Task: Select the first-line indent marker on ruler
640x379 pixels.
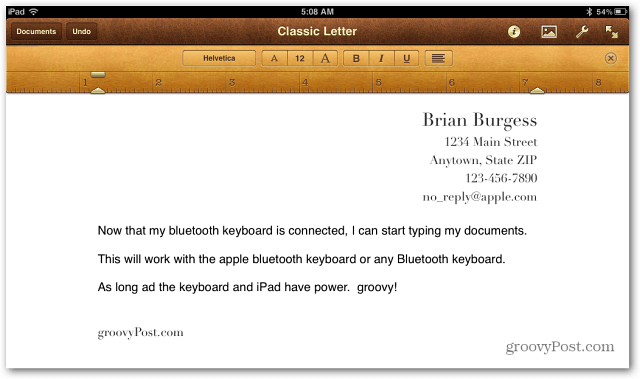Action: click(98, 75)
